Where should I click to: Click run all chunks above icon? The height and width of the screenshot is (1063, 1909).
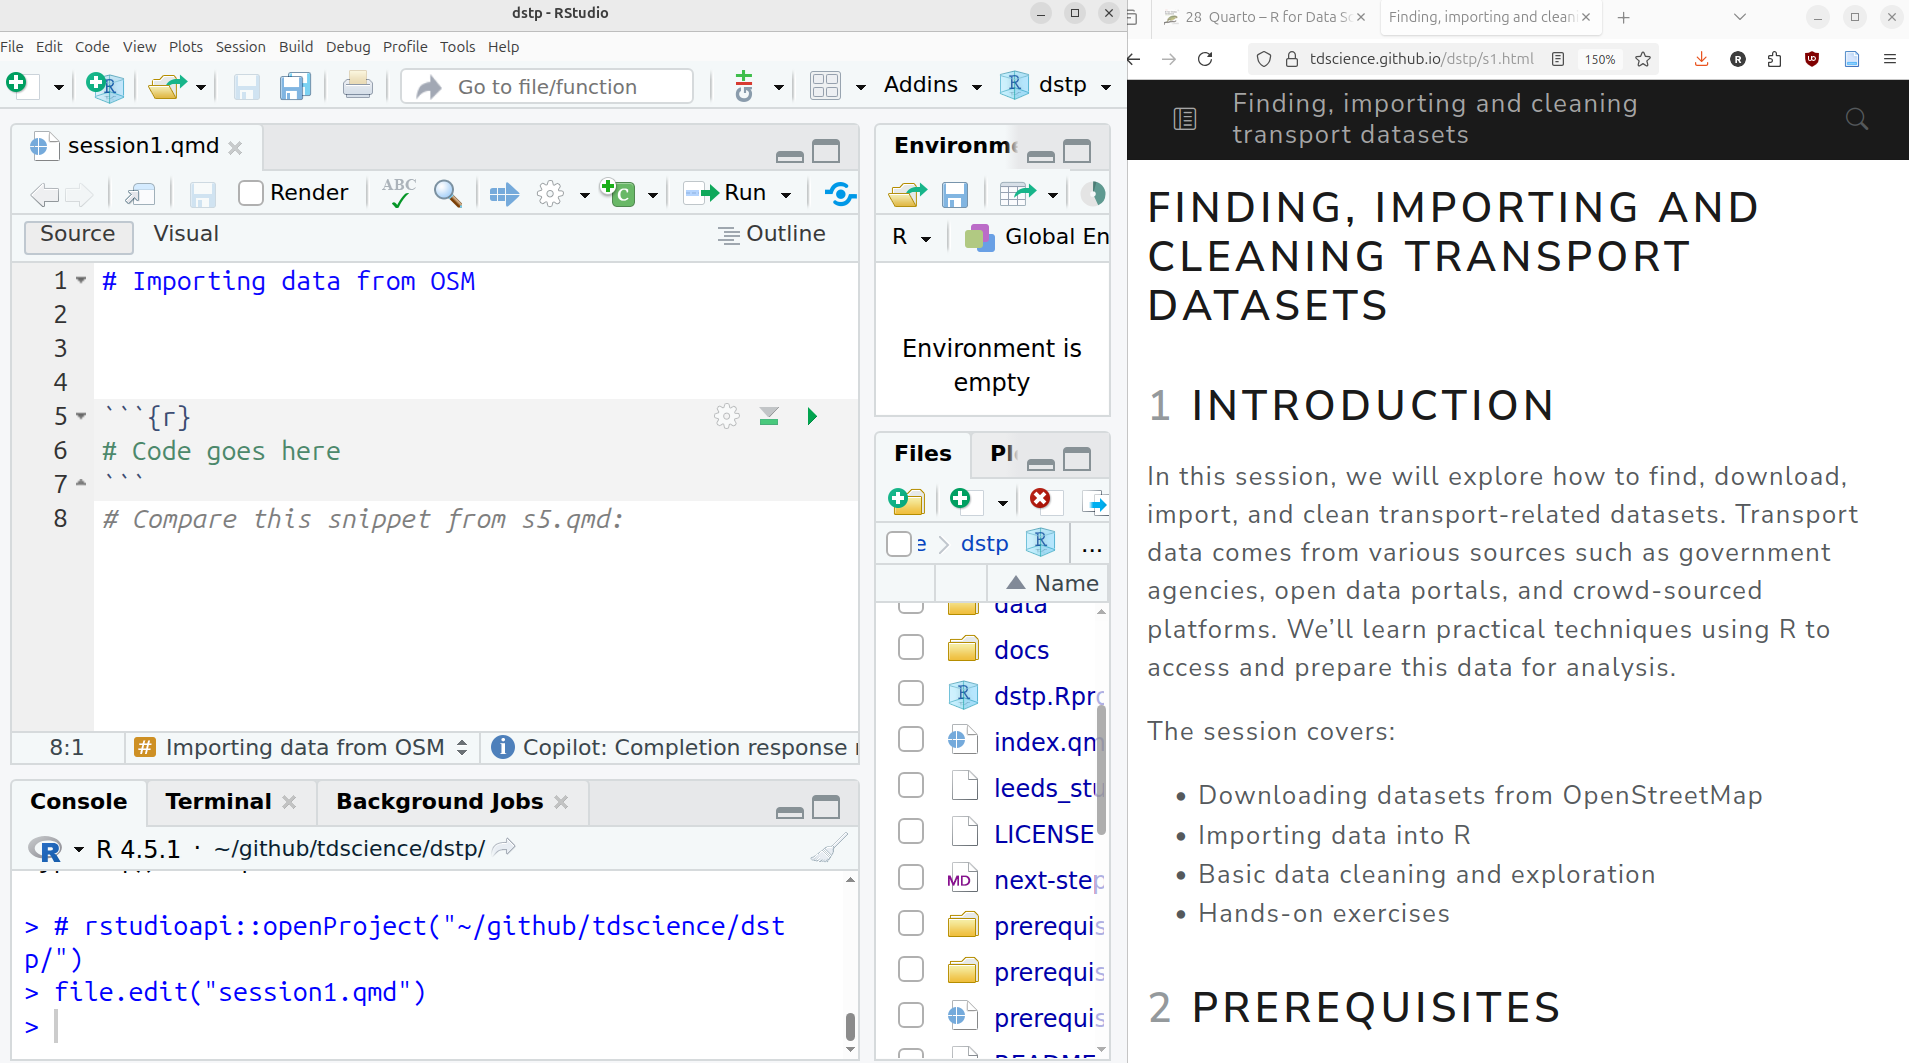[768, 416]
